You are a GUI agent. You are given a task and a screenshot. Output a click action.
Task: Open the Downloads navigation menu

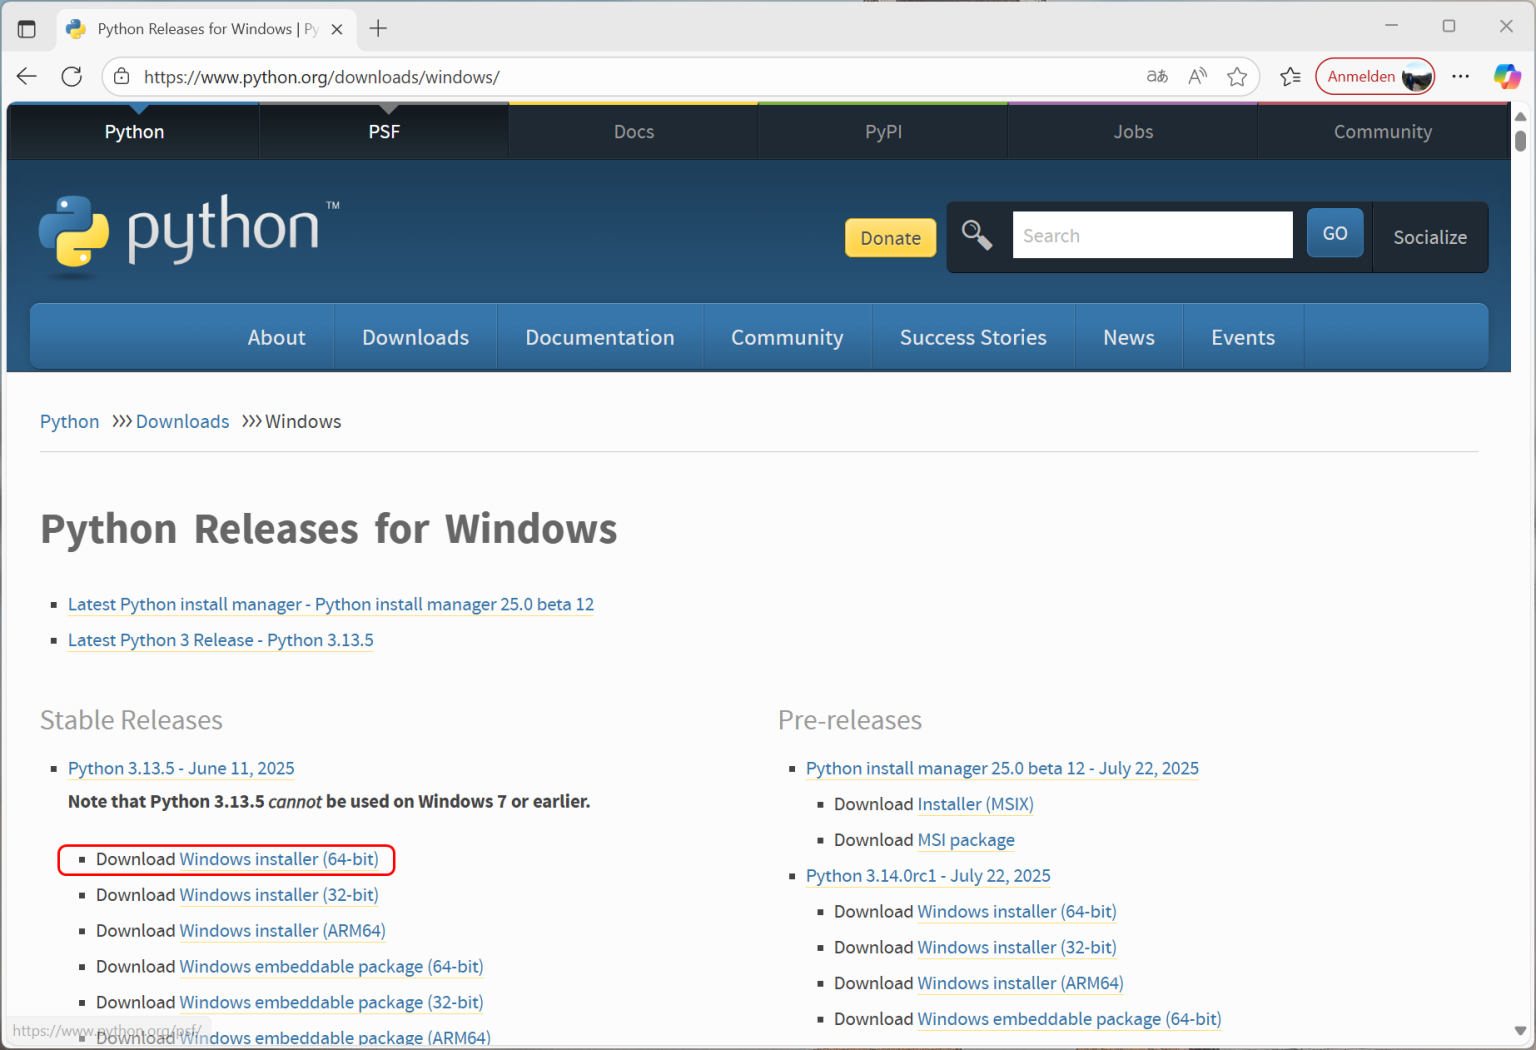point(415,337)
